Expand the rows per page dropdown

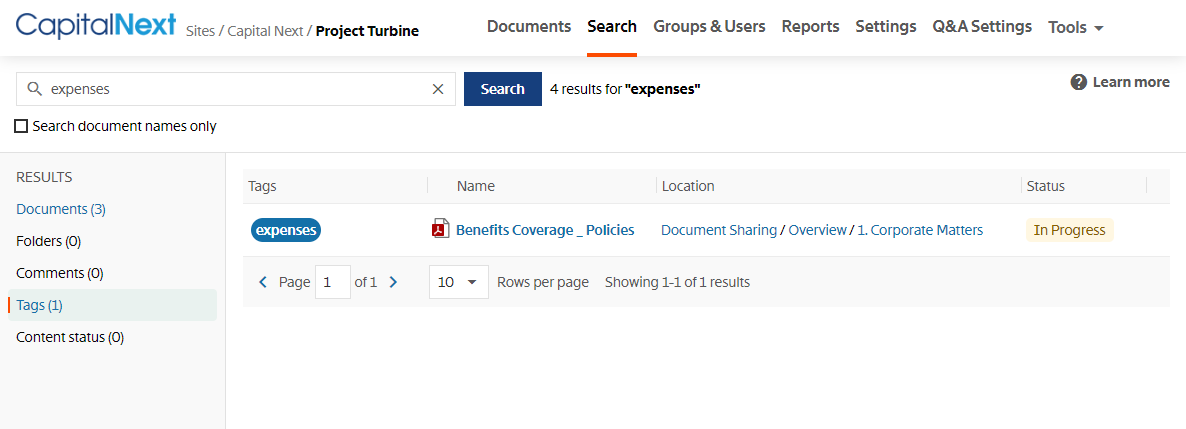(x=458, y=282)
